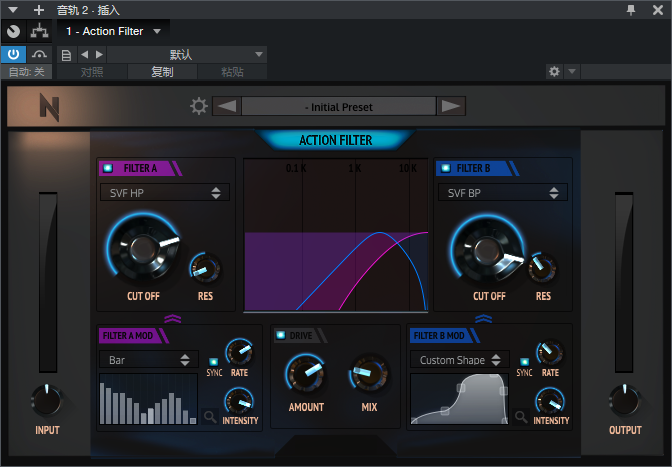Toggle the plugin power bypass button
The width and height of the screenshot is (672, 467).
click(14, 54)
